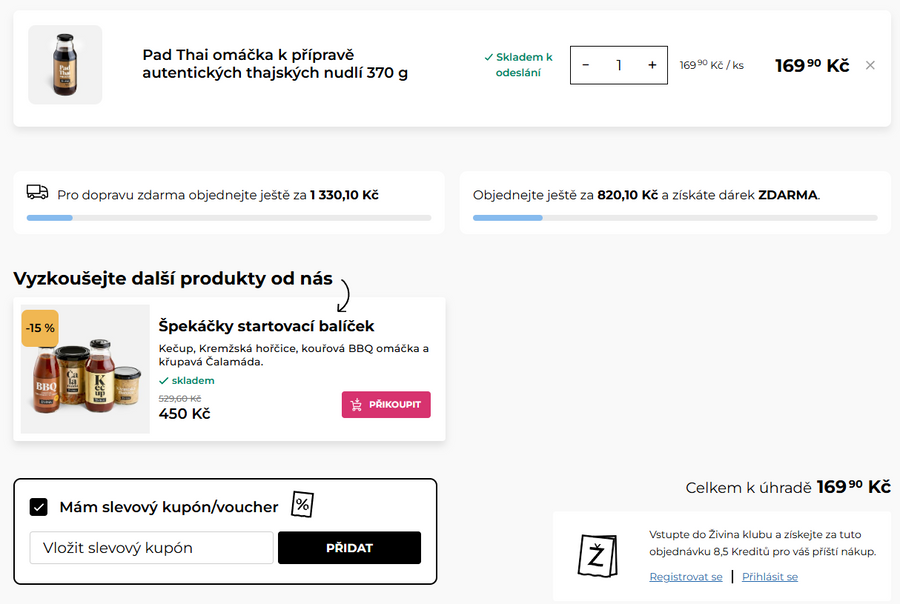Click the Živina klub bag icon
Screen dimensions: 900x604
coord(597,555)
